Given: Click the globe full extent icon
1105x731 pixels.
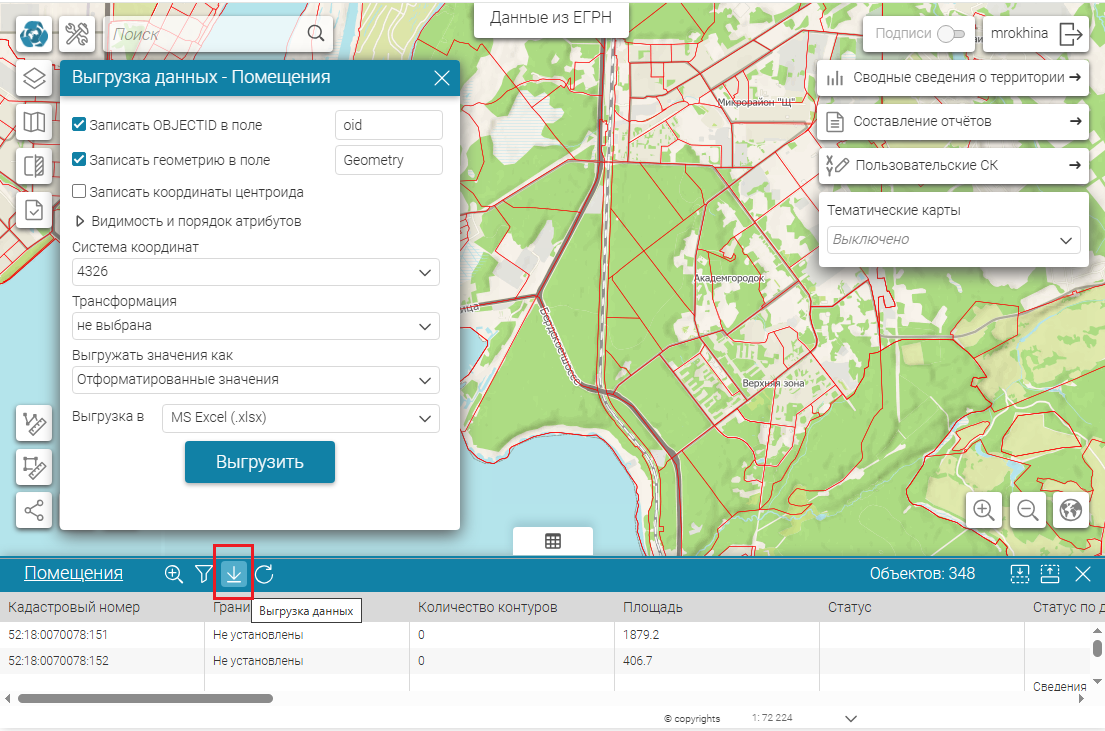Looking at the screenshot, I should (1070, 510).
